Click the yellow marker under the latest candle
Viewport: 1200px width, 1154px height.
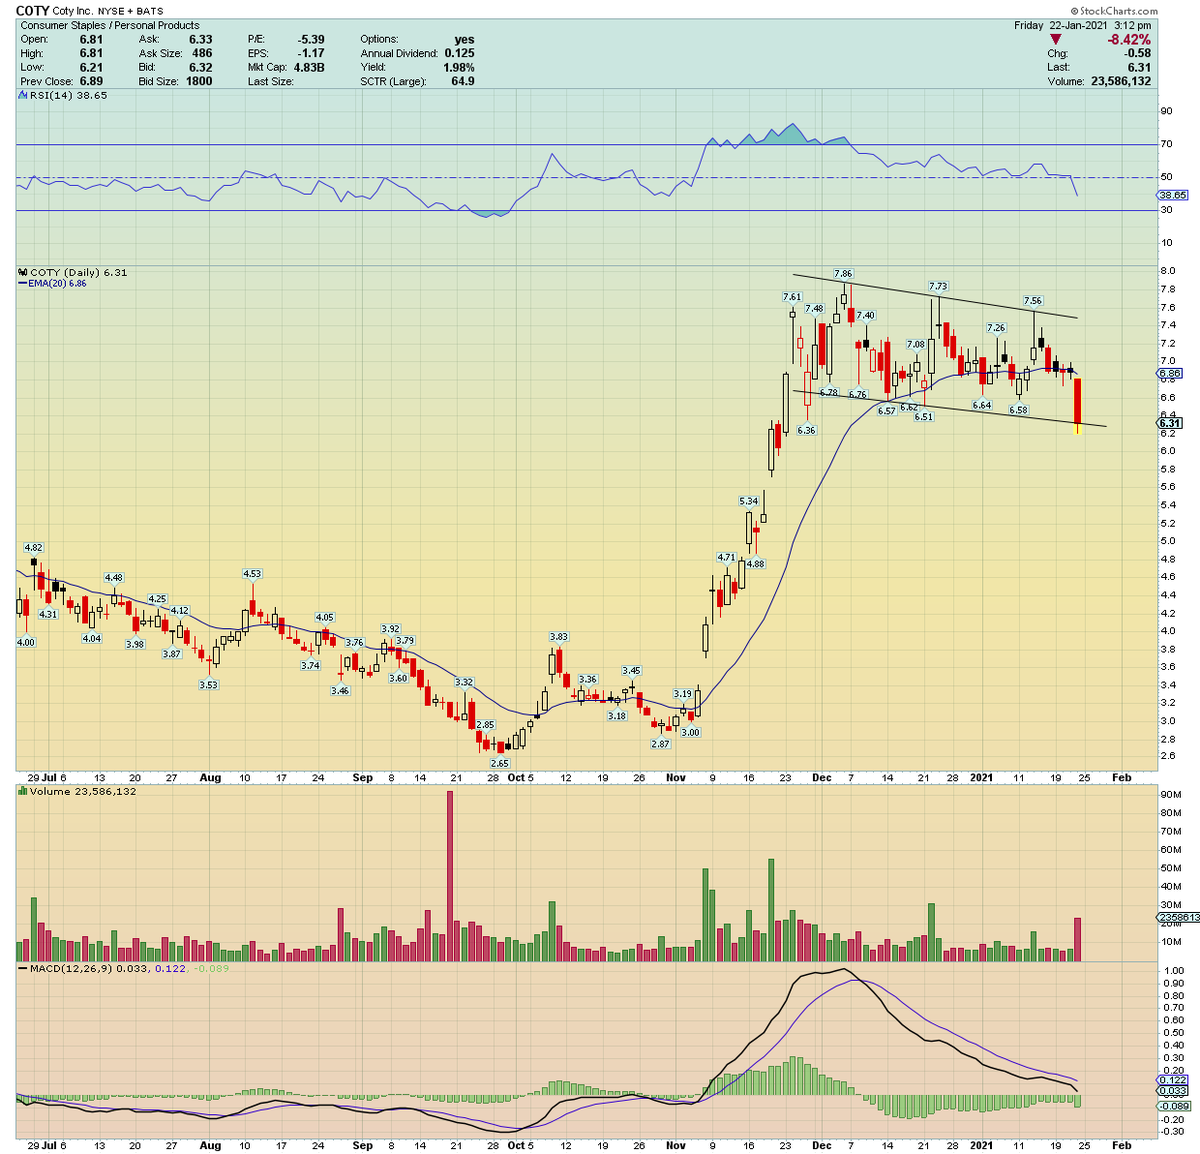click(1078, 431)
